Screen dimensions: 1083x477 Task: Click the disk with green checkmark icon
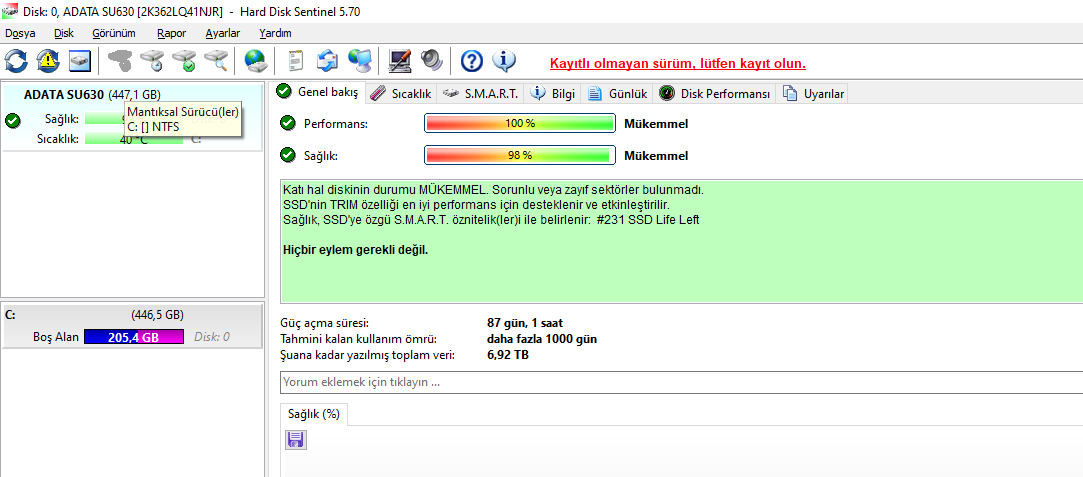184,61
